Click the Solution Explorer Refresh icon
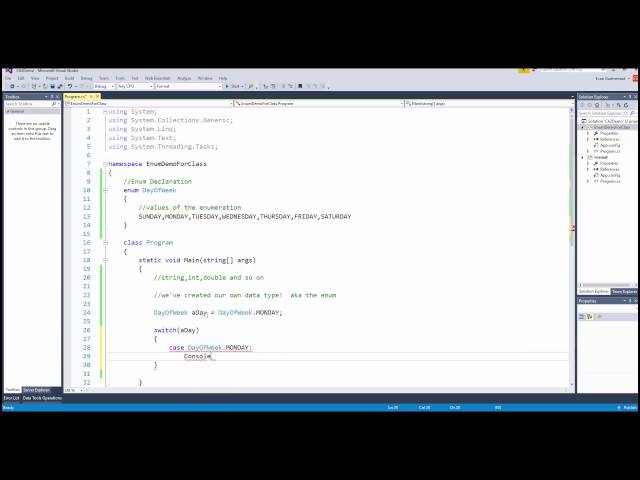The height and width of the screenshot is (480, 640). point(626,105)
